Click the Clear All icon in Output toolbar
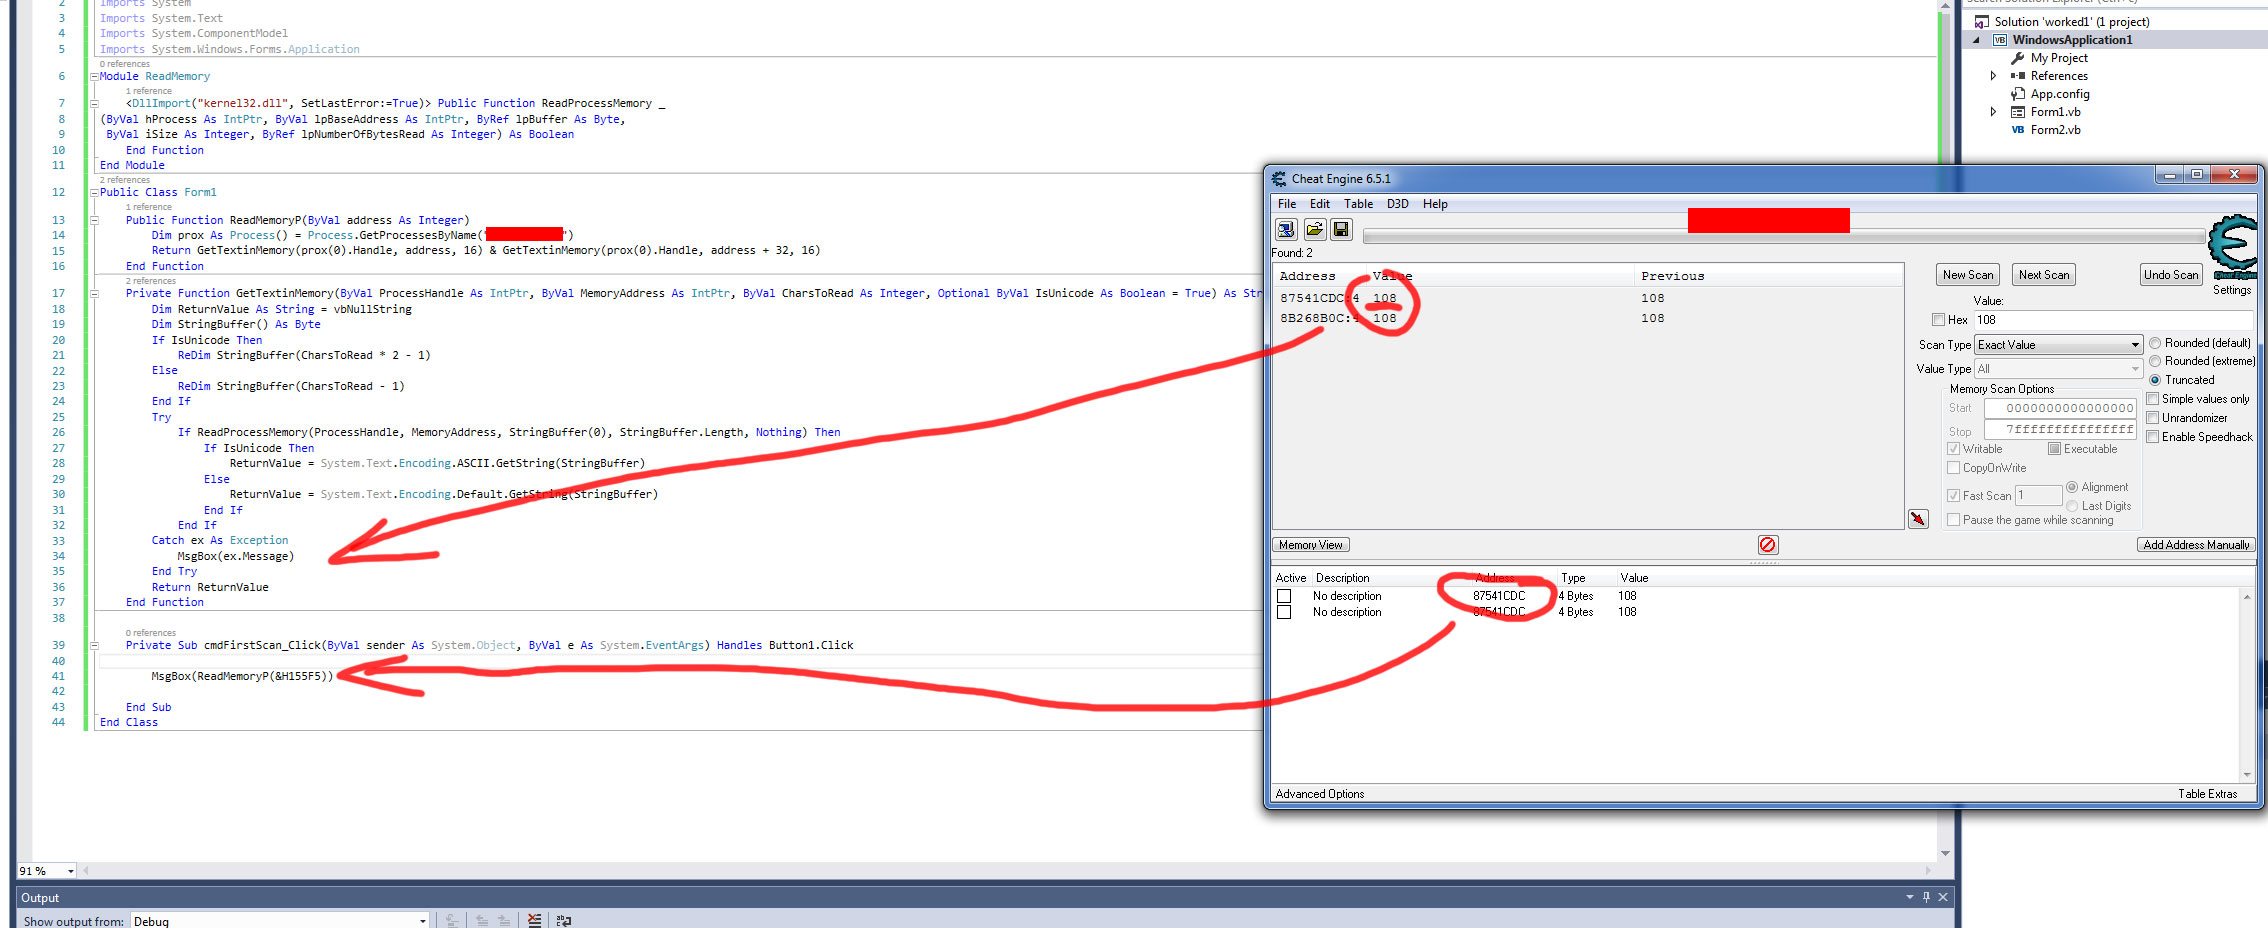Viewport: 2268px width, 928px height. [535, 920]
